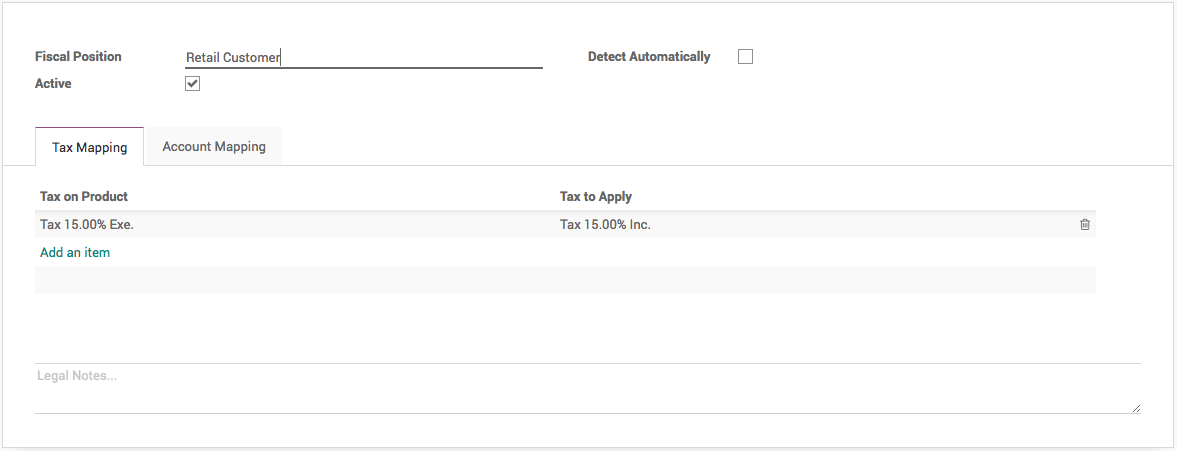Click into the Legal Notes text area

(587, 389)
